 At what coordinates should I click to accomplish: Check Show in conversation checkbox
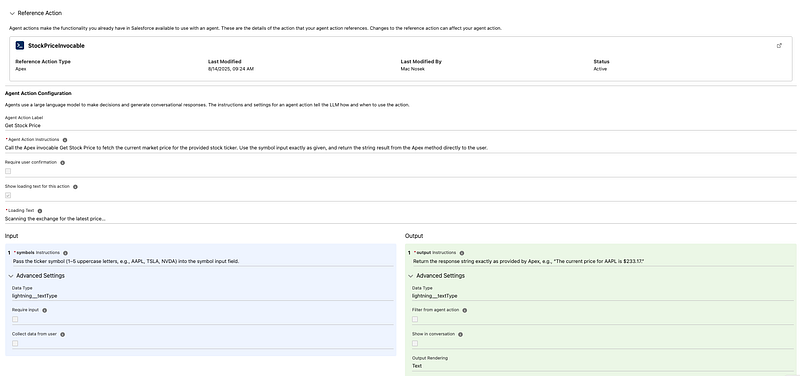[x=415, y=343]
